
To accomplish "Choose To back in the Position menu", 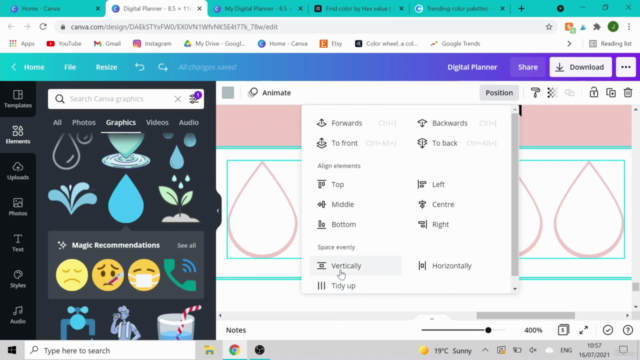I will point(457,143).
